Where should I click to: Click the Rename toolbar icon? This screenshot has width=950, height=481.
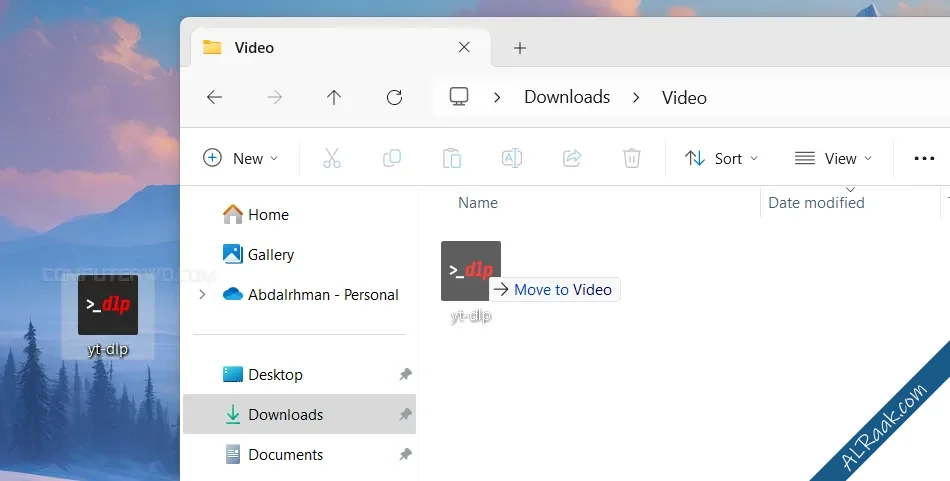pyautogui.click(x=512, y=158)
